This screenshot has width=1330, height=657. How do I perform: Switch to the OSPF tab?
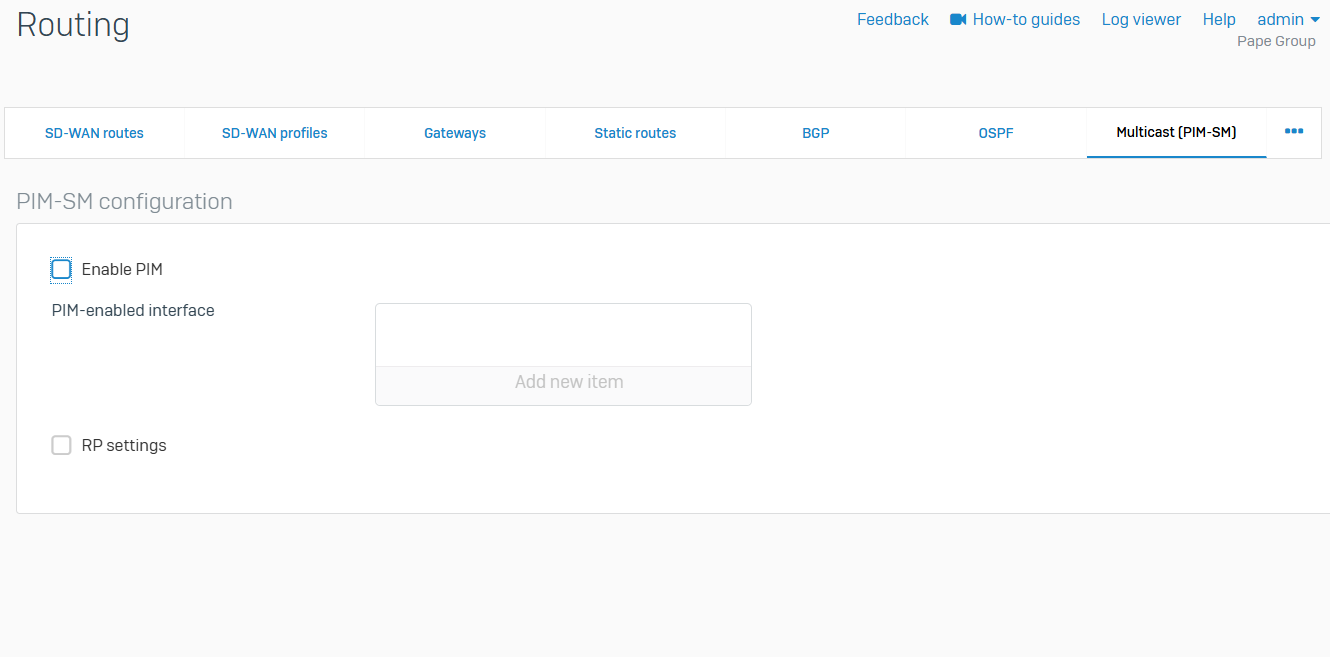(x=996, y=133)
